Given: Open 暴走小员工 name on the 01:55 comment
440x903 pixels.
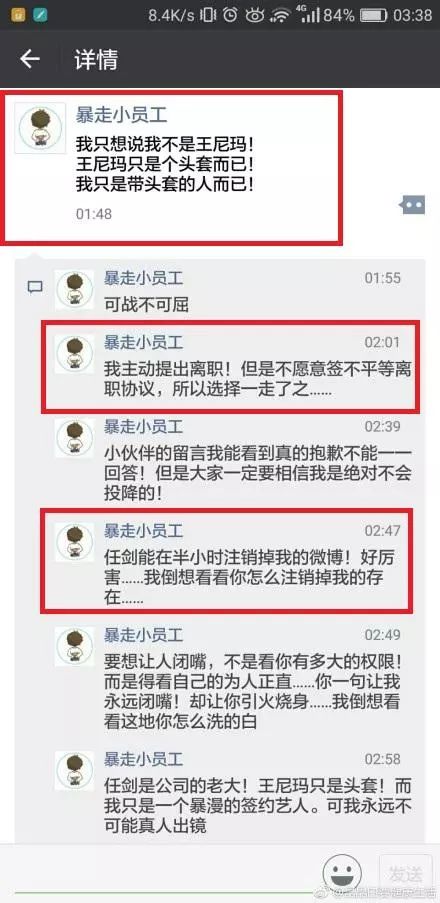Looking at the screenshot, I should (143, 279).
